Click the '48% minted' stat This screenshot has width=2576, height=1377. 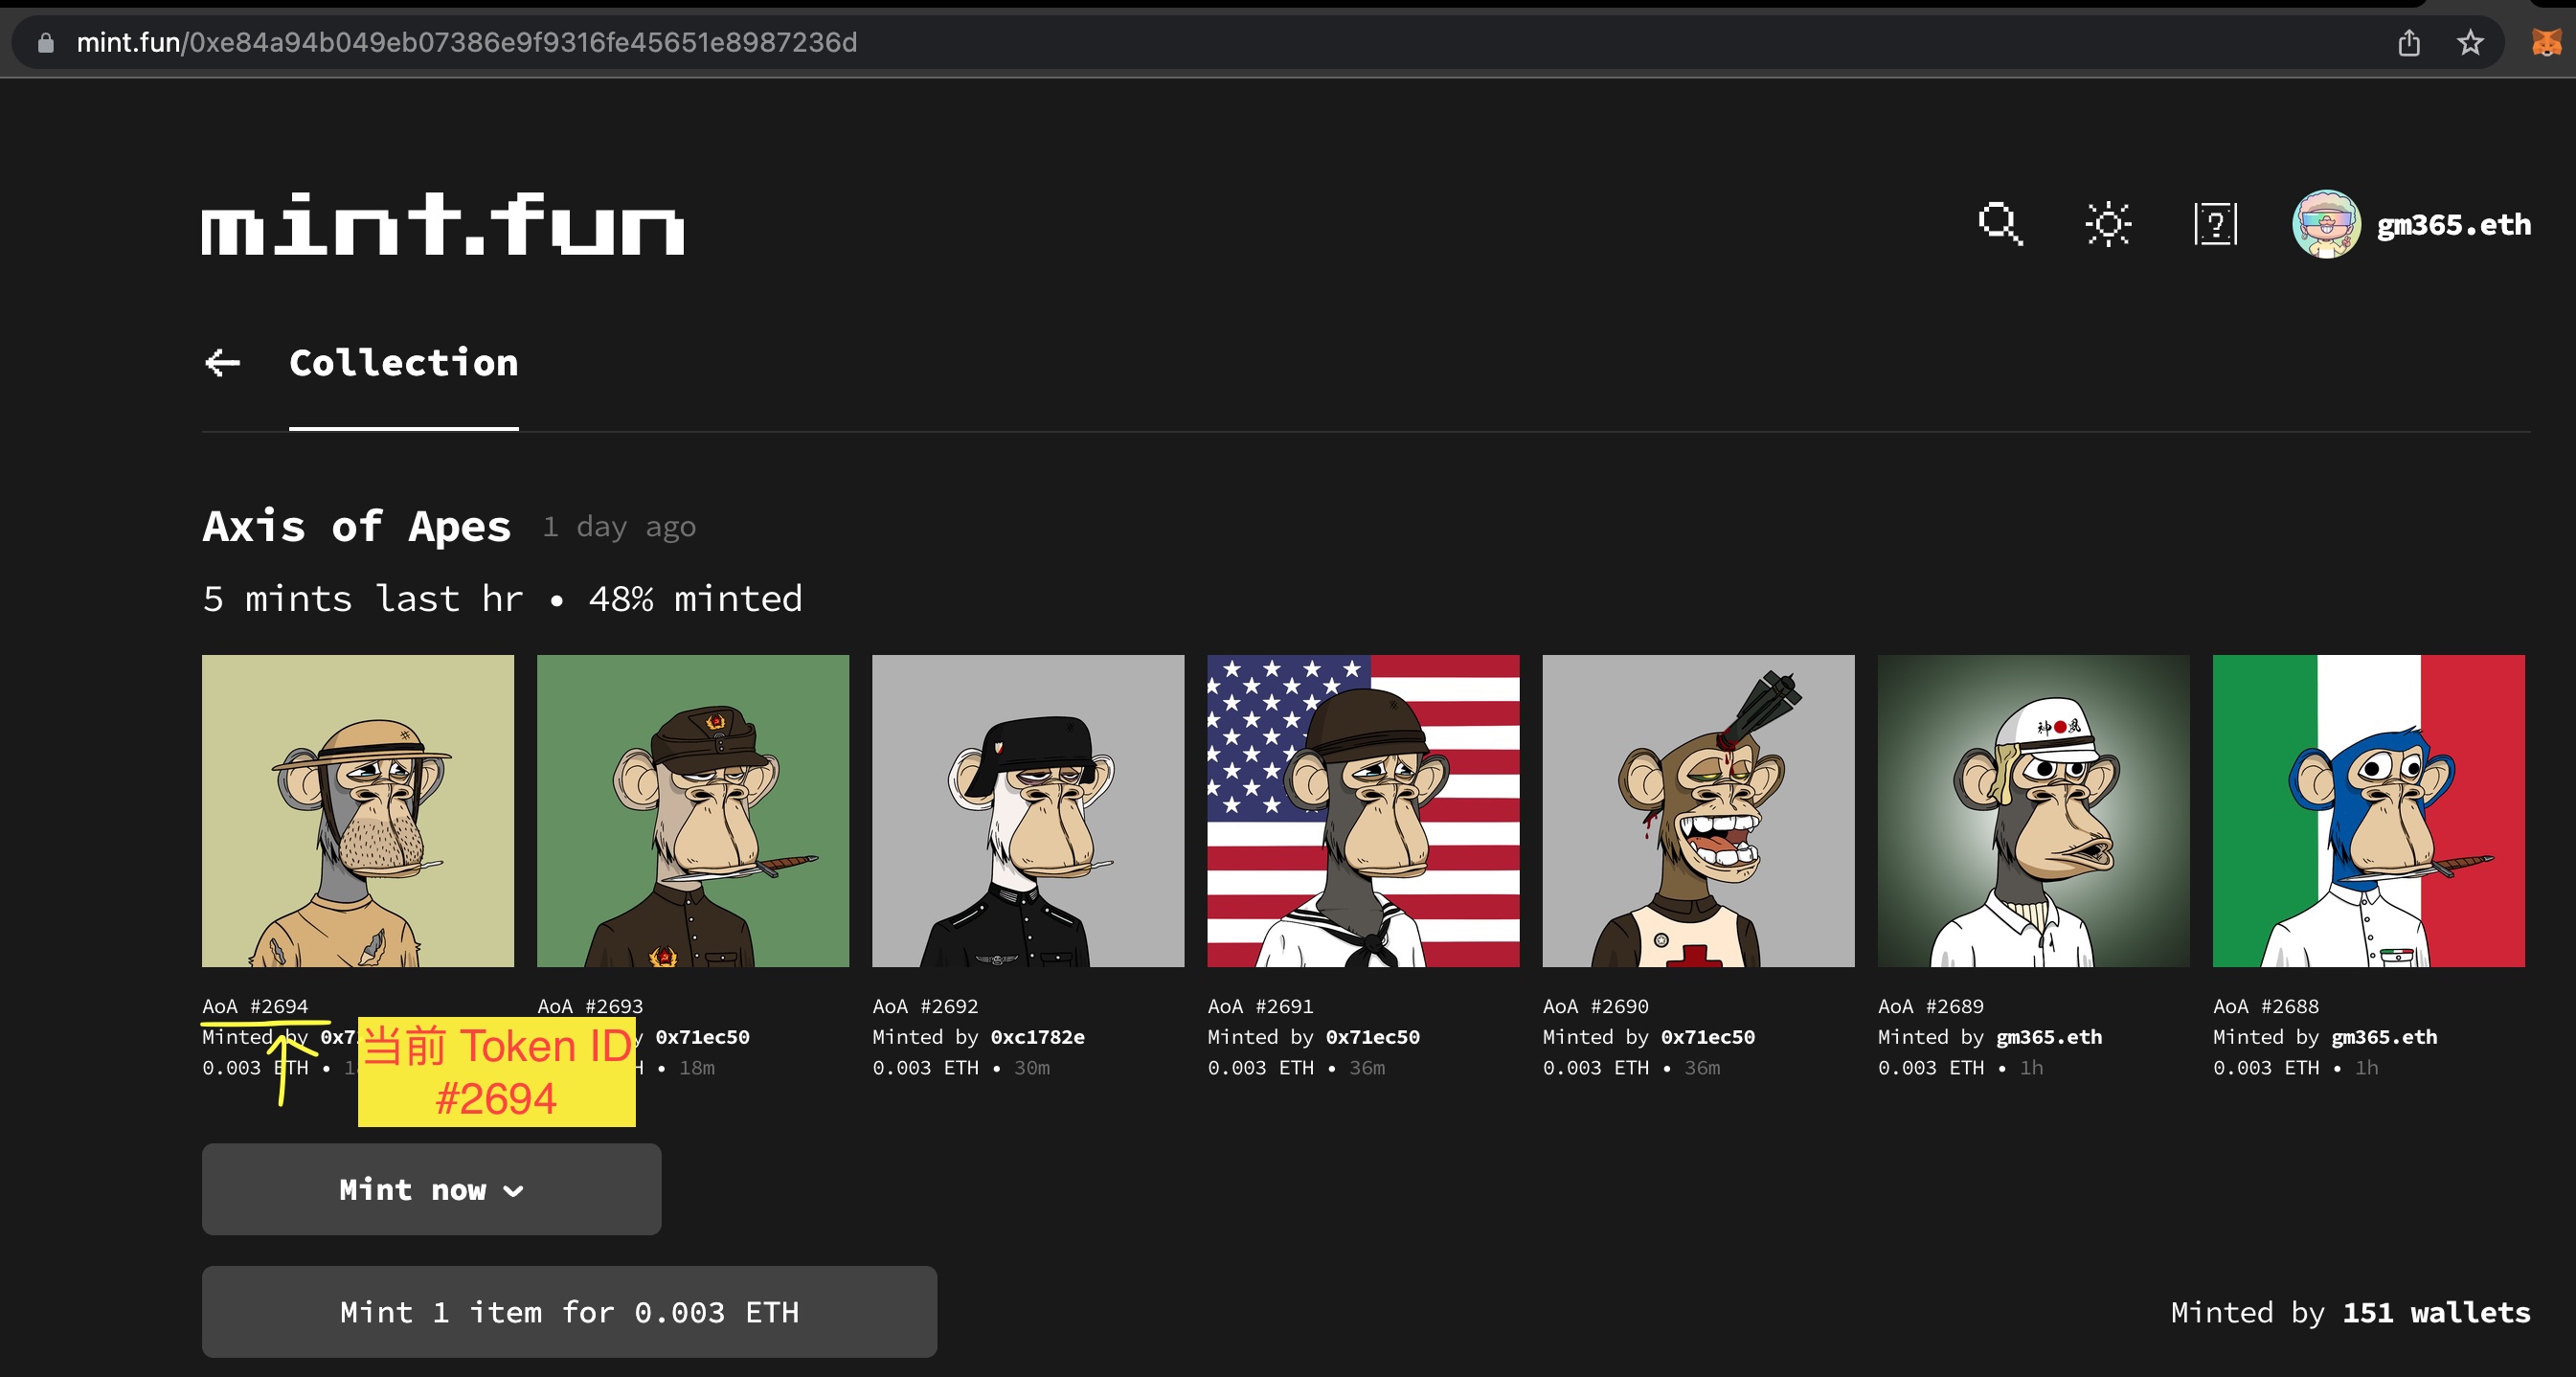tap(695, 598)
